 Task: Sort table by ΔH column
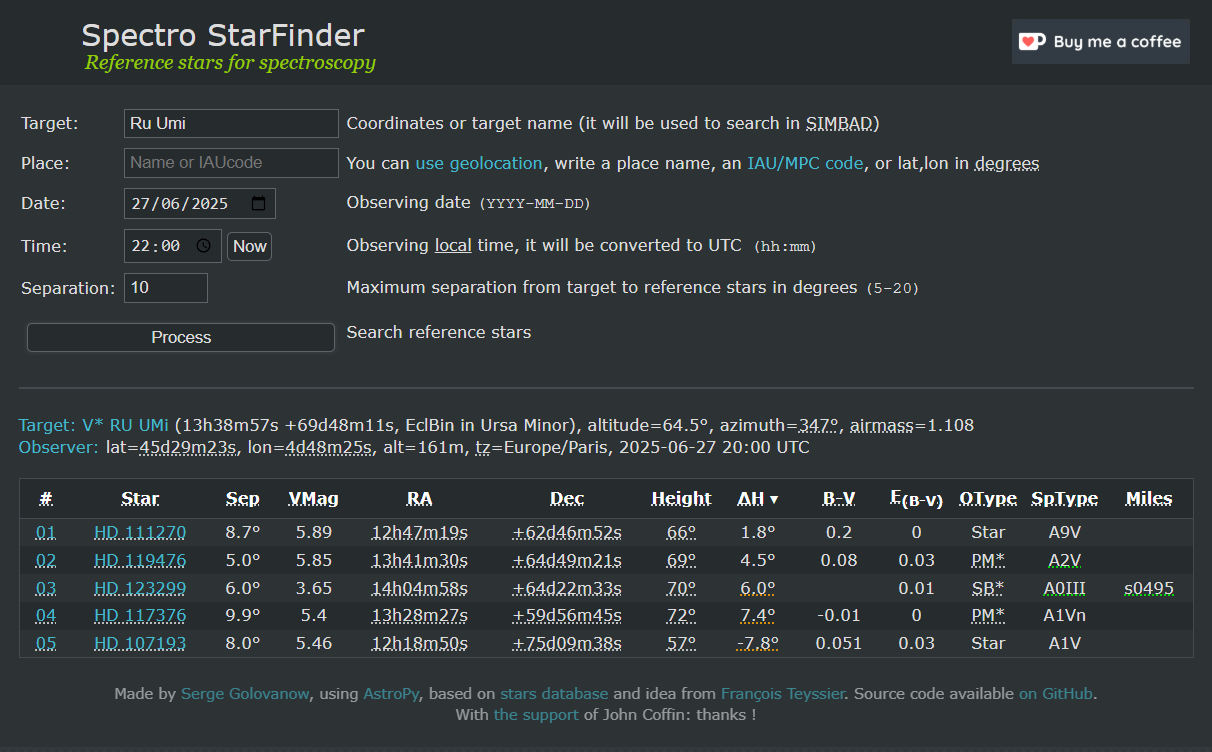pyautogui.click(x=757, y=499)
